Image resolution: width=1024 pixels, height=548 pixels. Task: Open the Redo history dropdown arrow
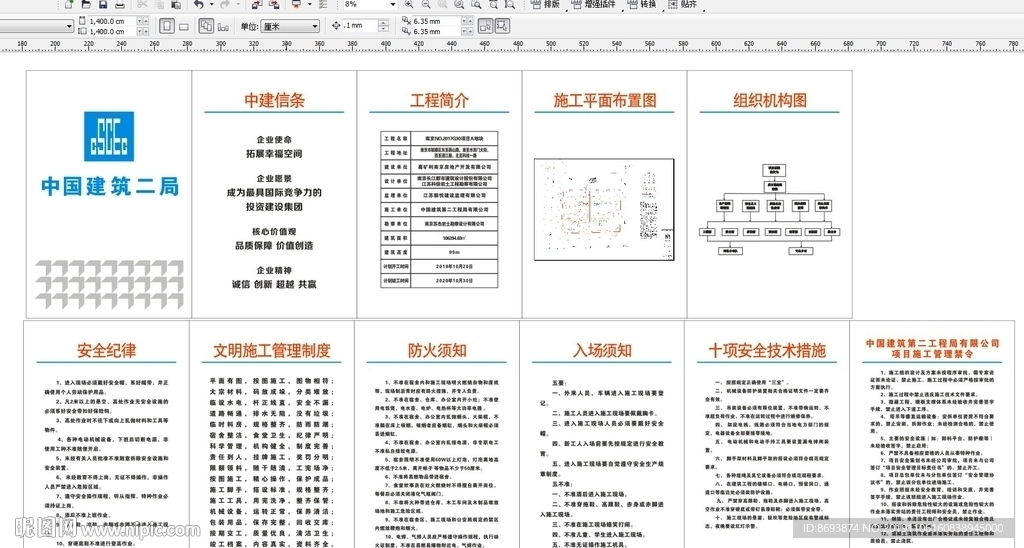click(238, 5)
